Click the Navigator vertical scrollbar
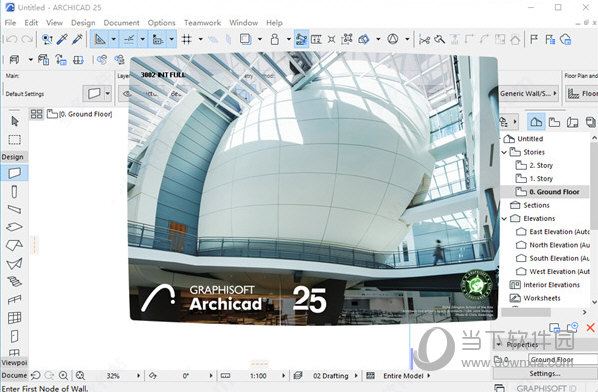Viewport: 598px width, 392px height. click(x=594, y=219)
